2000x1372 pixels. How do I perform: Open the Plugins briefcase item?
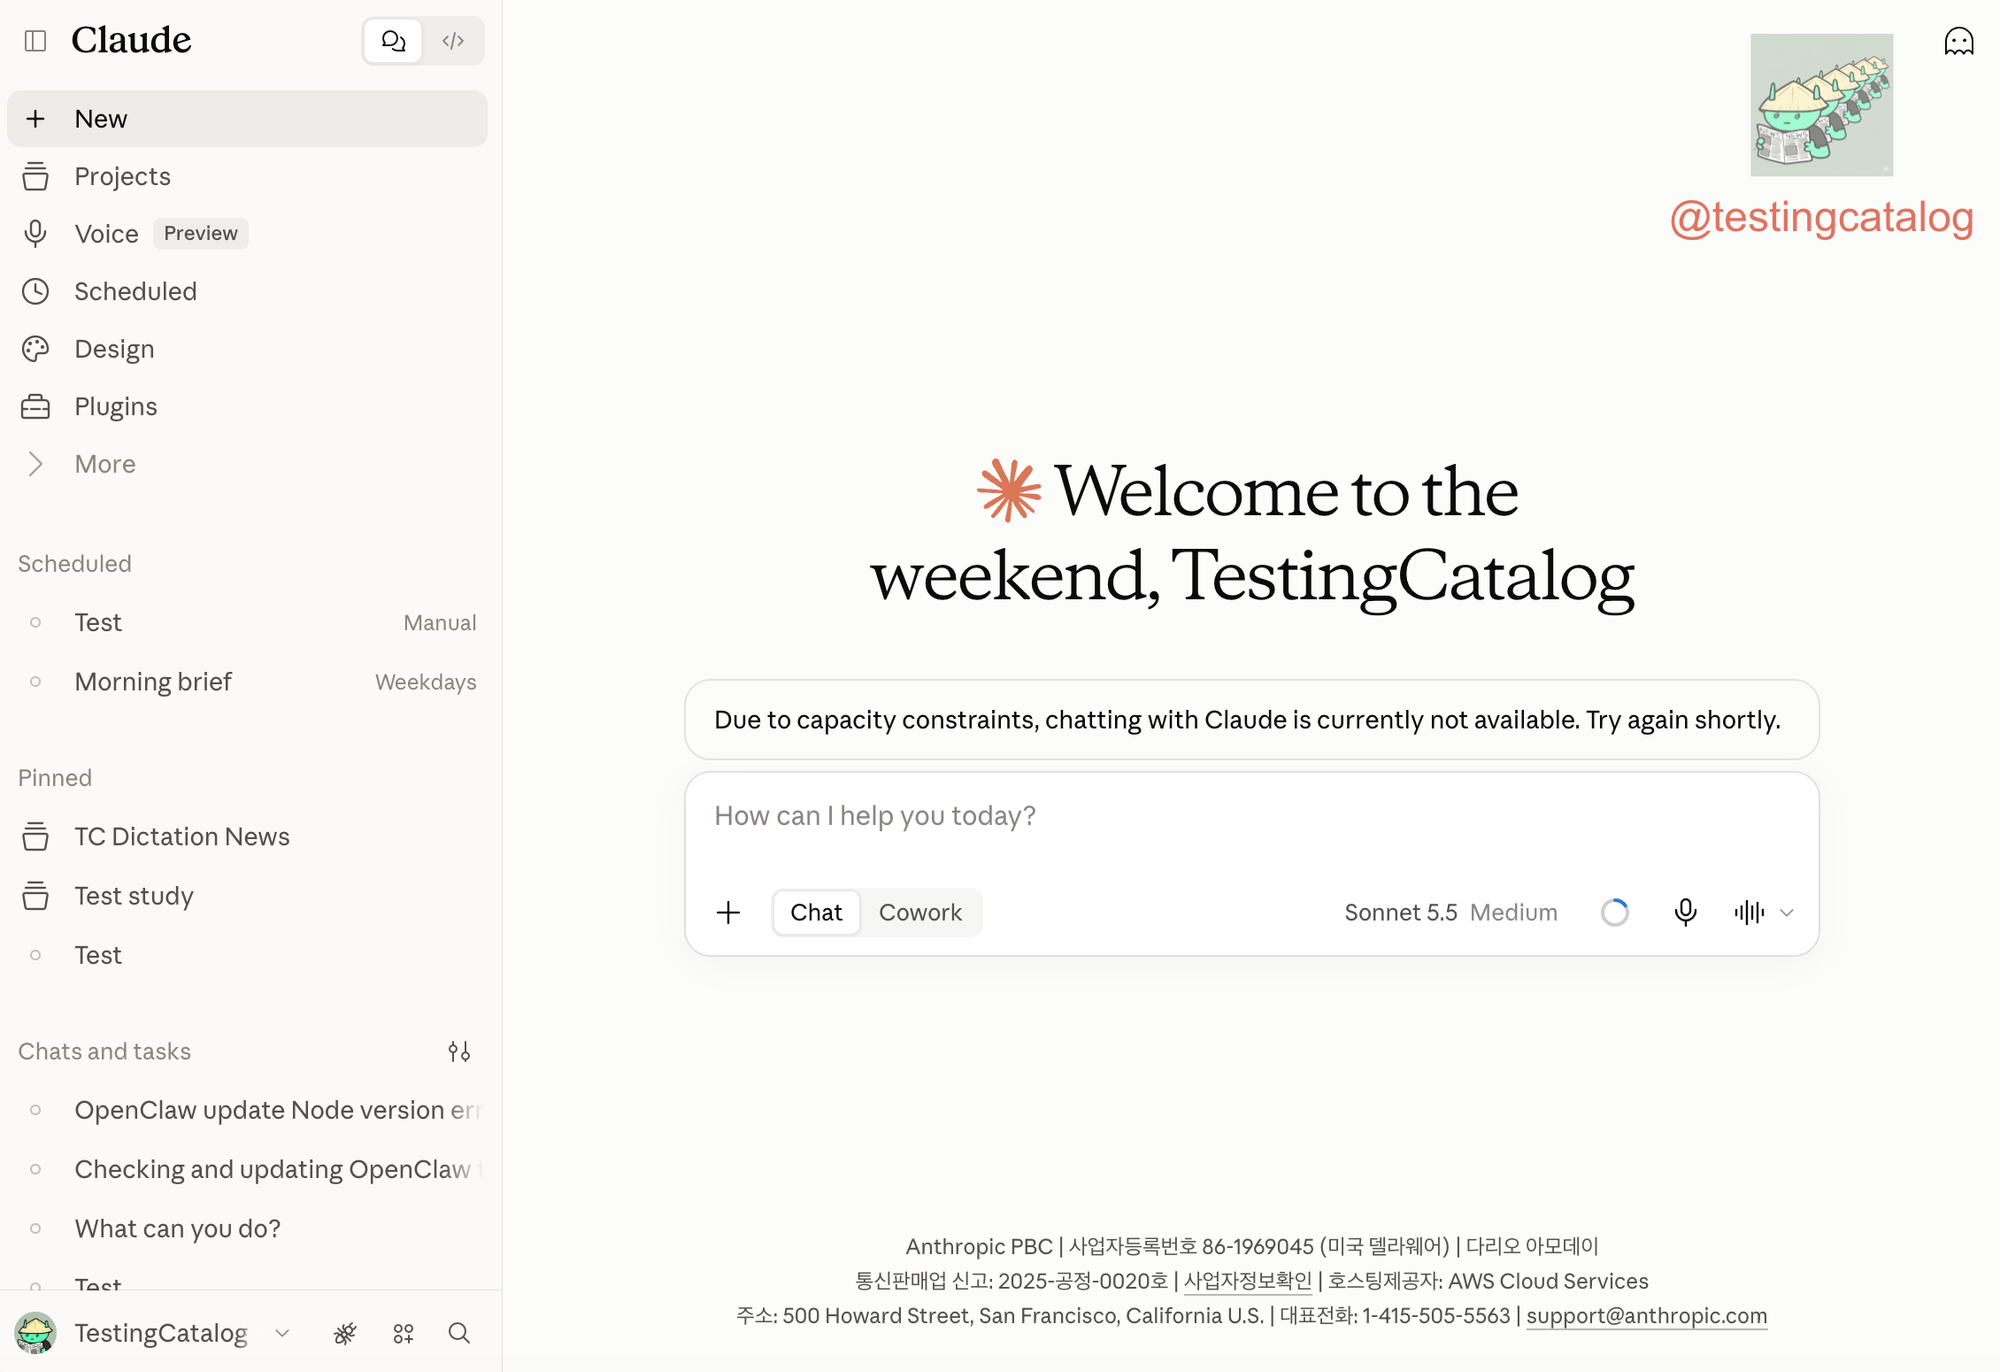pyautogui.click(x=247, y=407)
